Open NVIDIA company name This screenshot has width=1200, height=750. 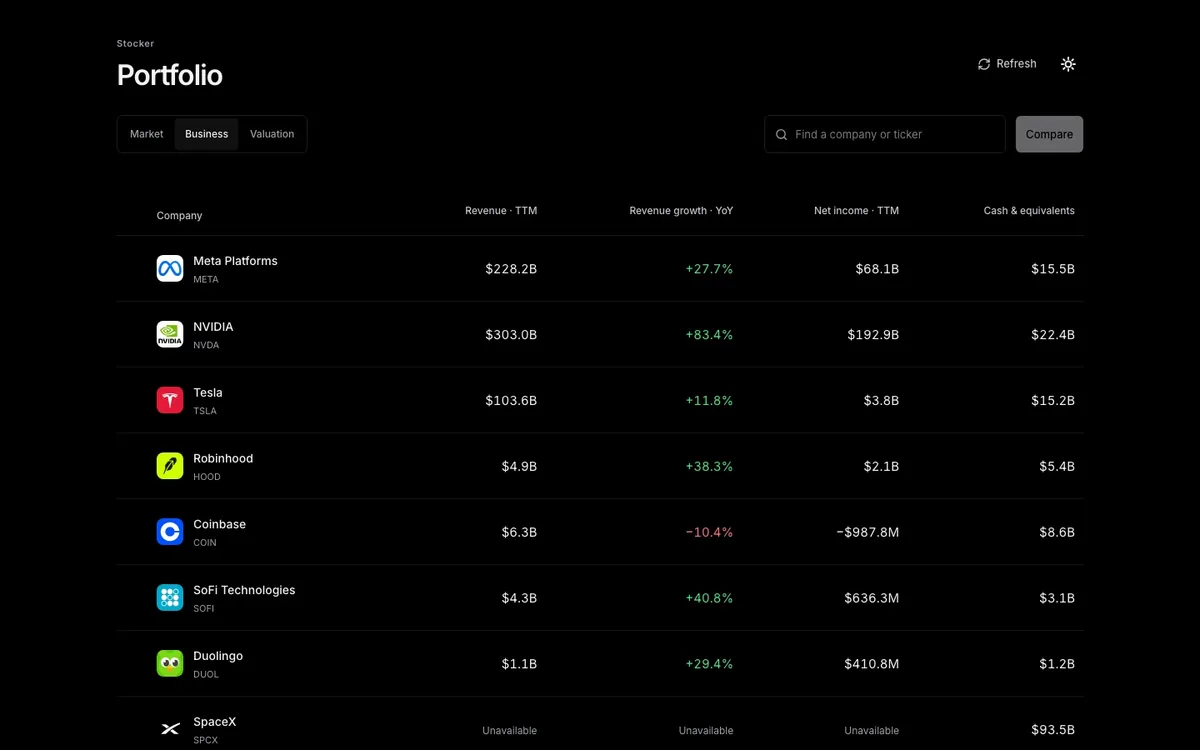coord(213,327)
